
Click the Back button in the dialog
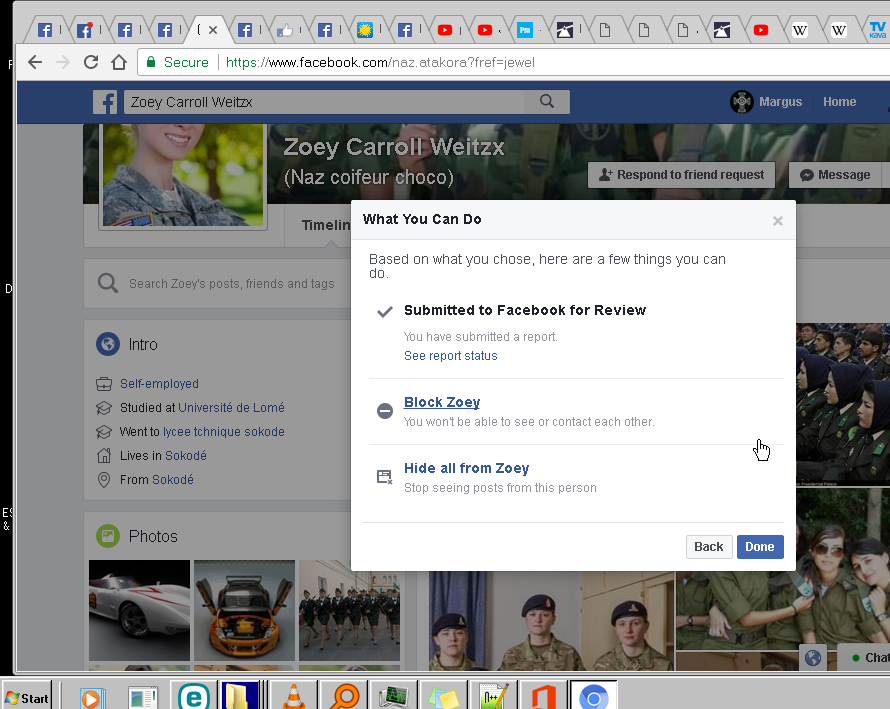pos(709,547)
